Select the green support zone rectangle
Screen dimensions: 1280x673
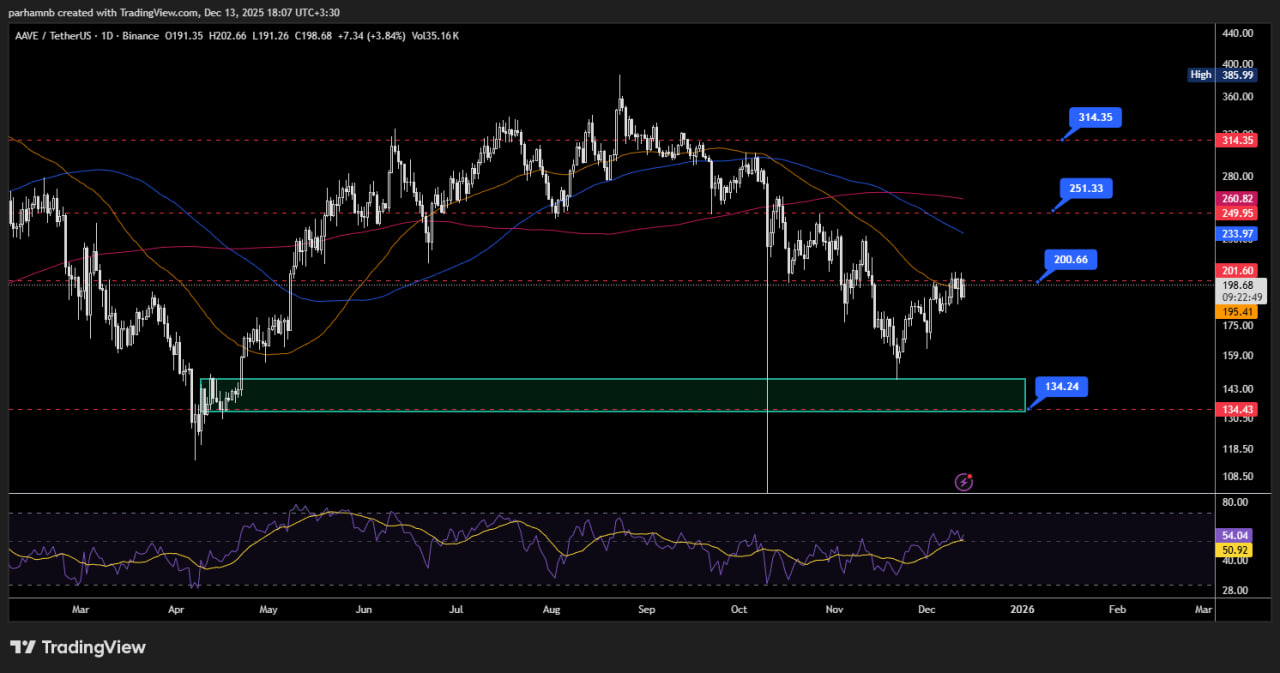point(612,395)
